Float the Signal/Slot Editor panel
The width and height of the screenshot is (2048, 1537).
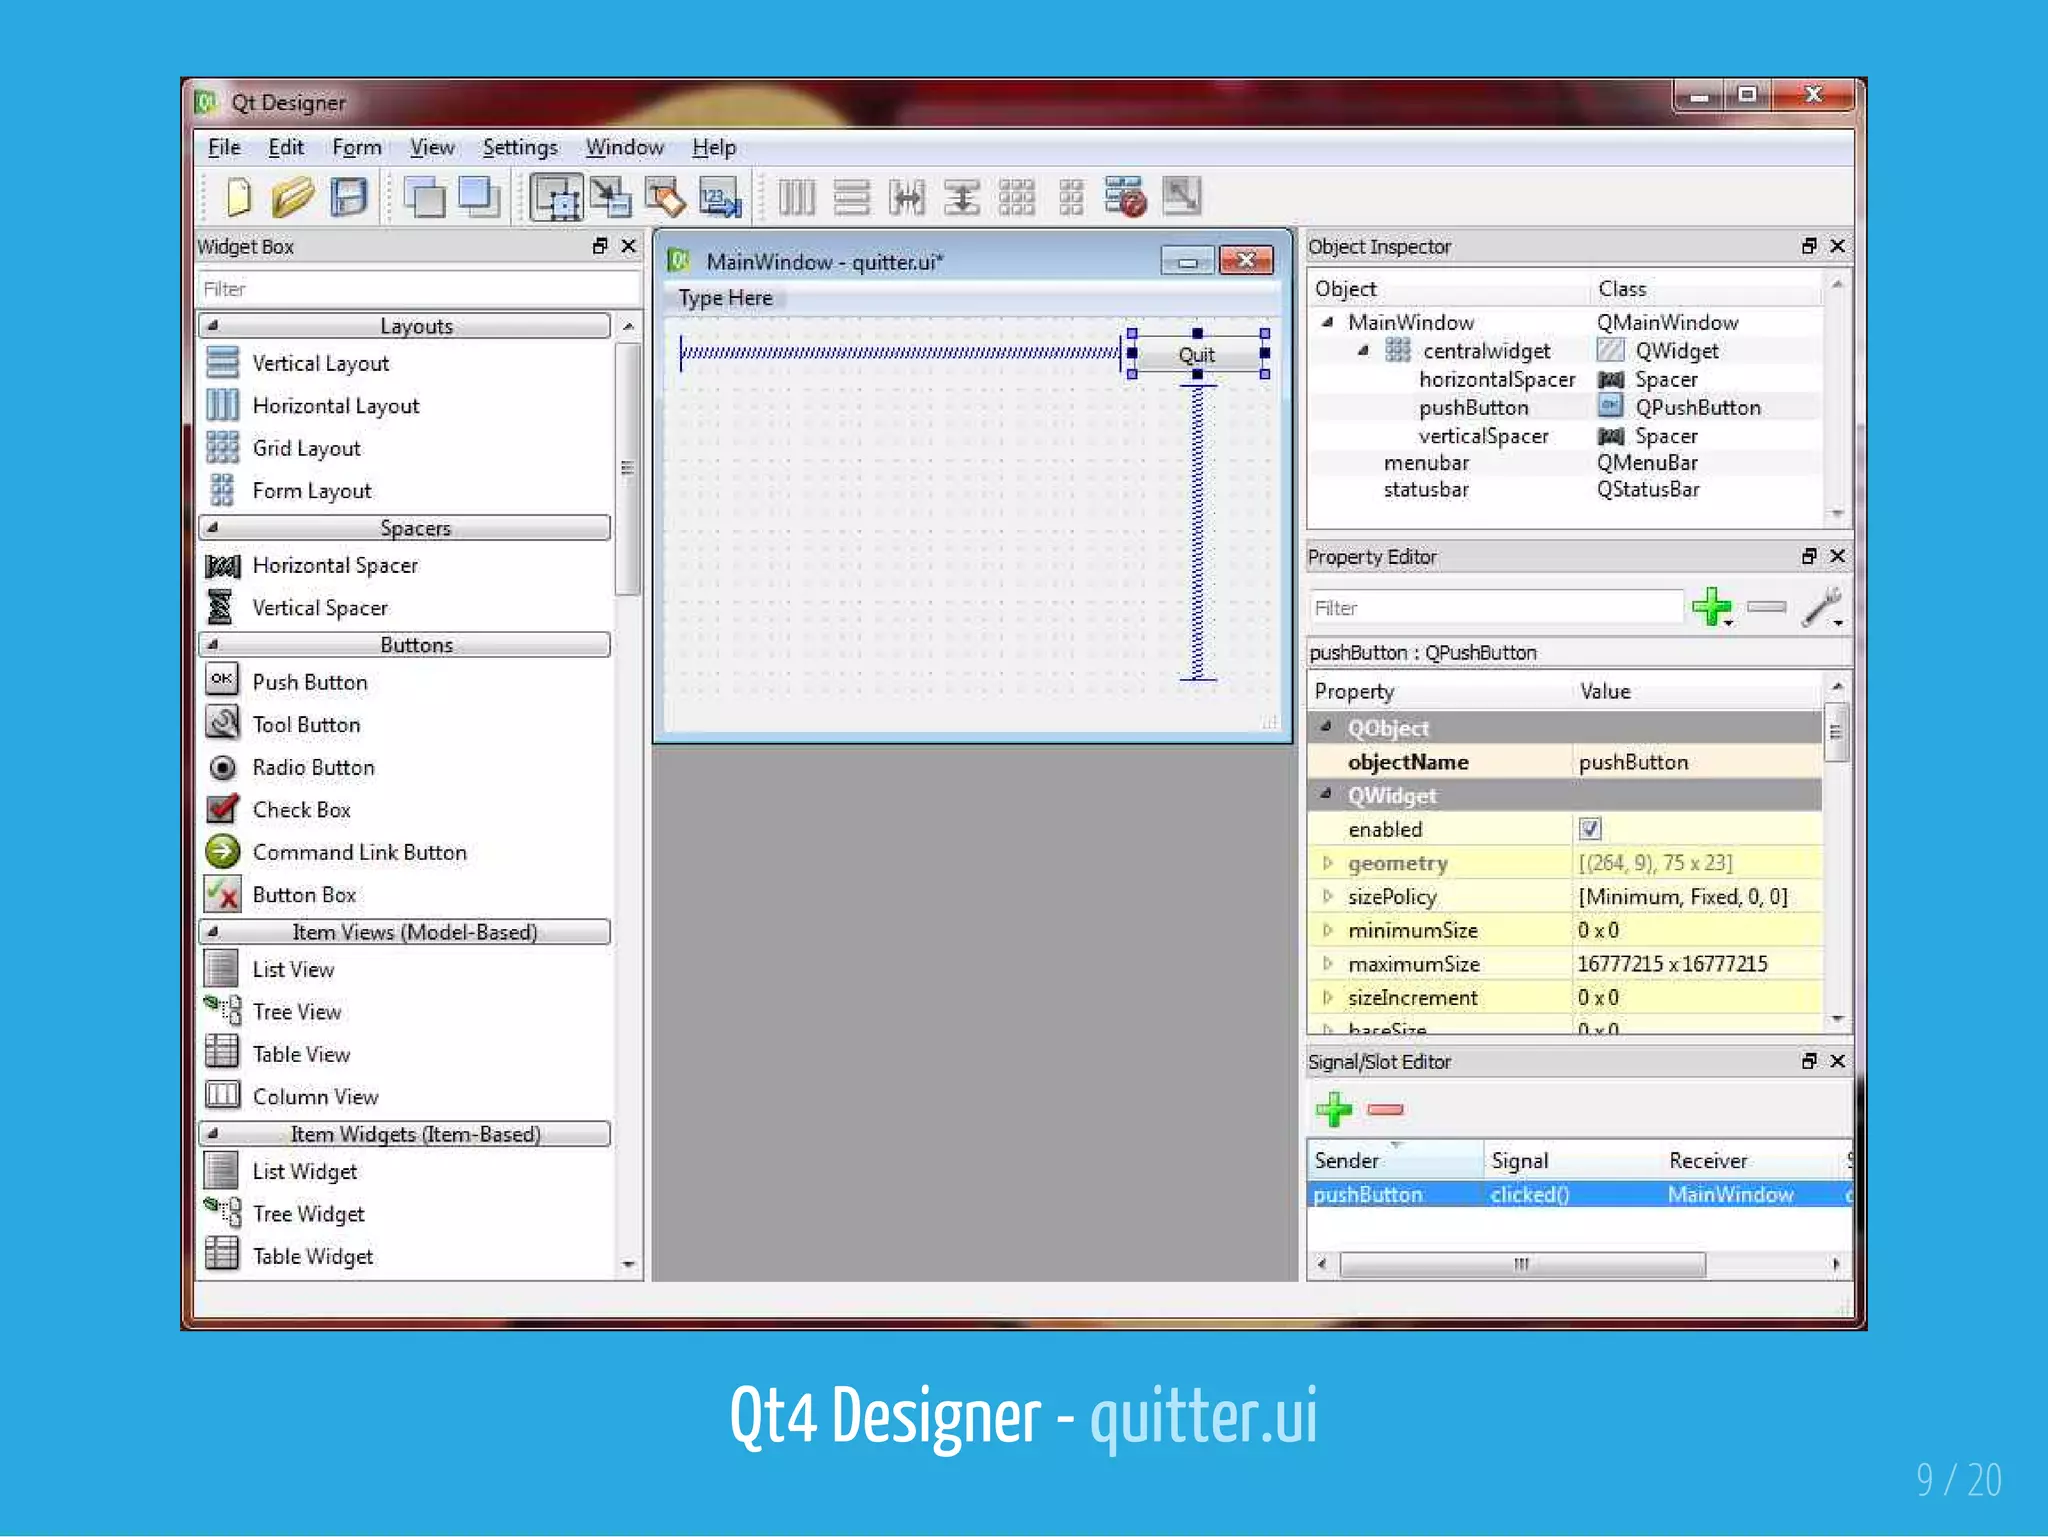tap(1809, 1061)
